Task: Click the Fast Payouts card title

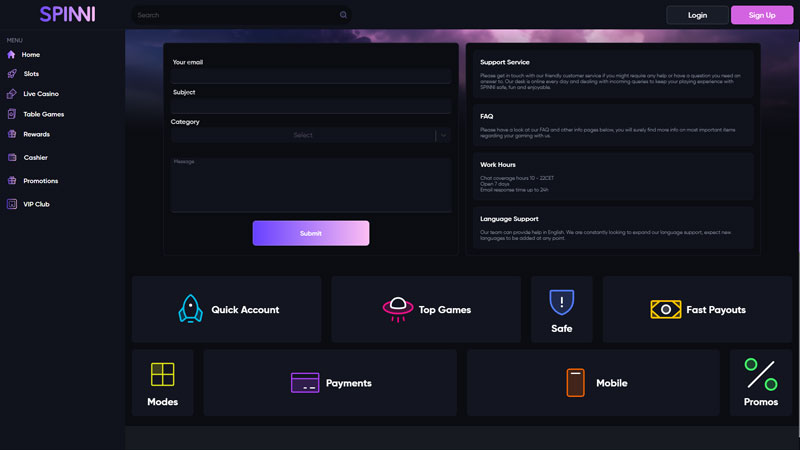Action: click(x=716, y=310)
